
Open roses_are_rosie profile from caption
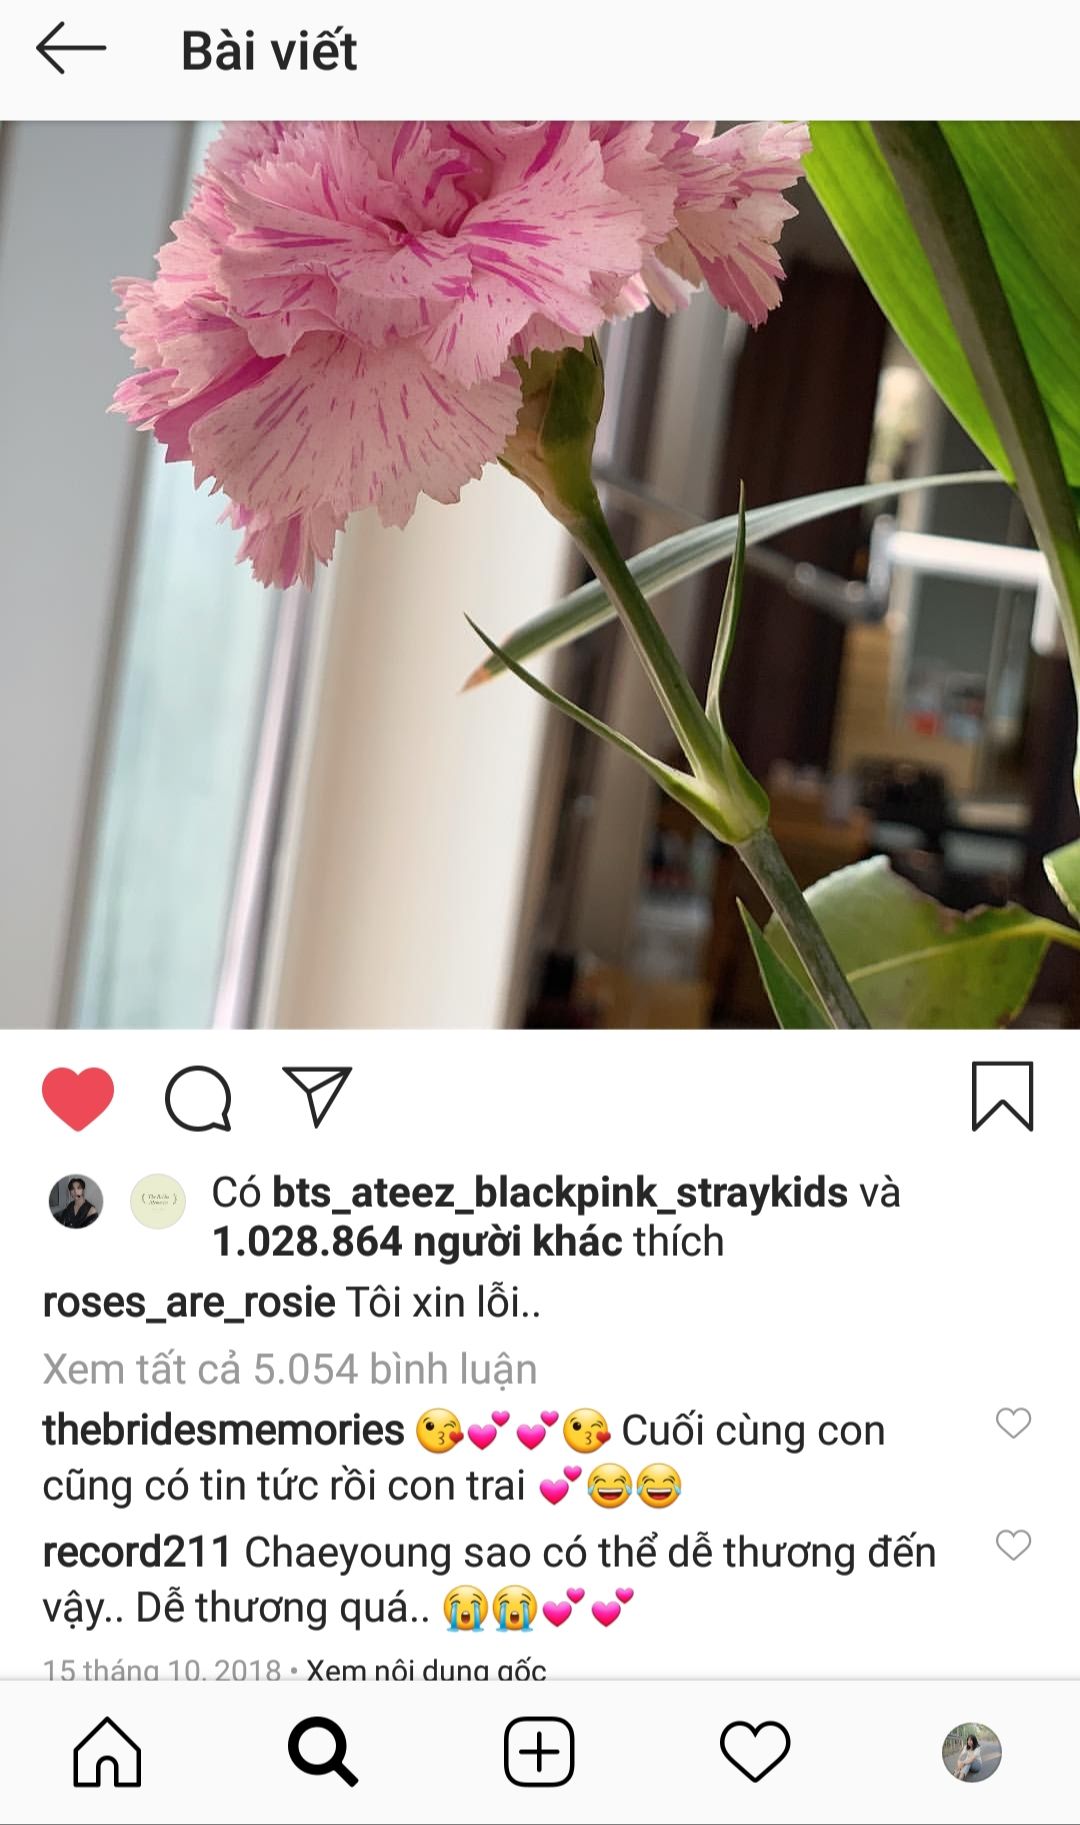[189, 1303]
